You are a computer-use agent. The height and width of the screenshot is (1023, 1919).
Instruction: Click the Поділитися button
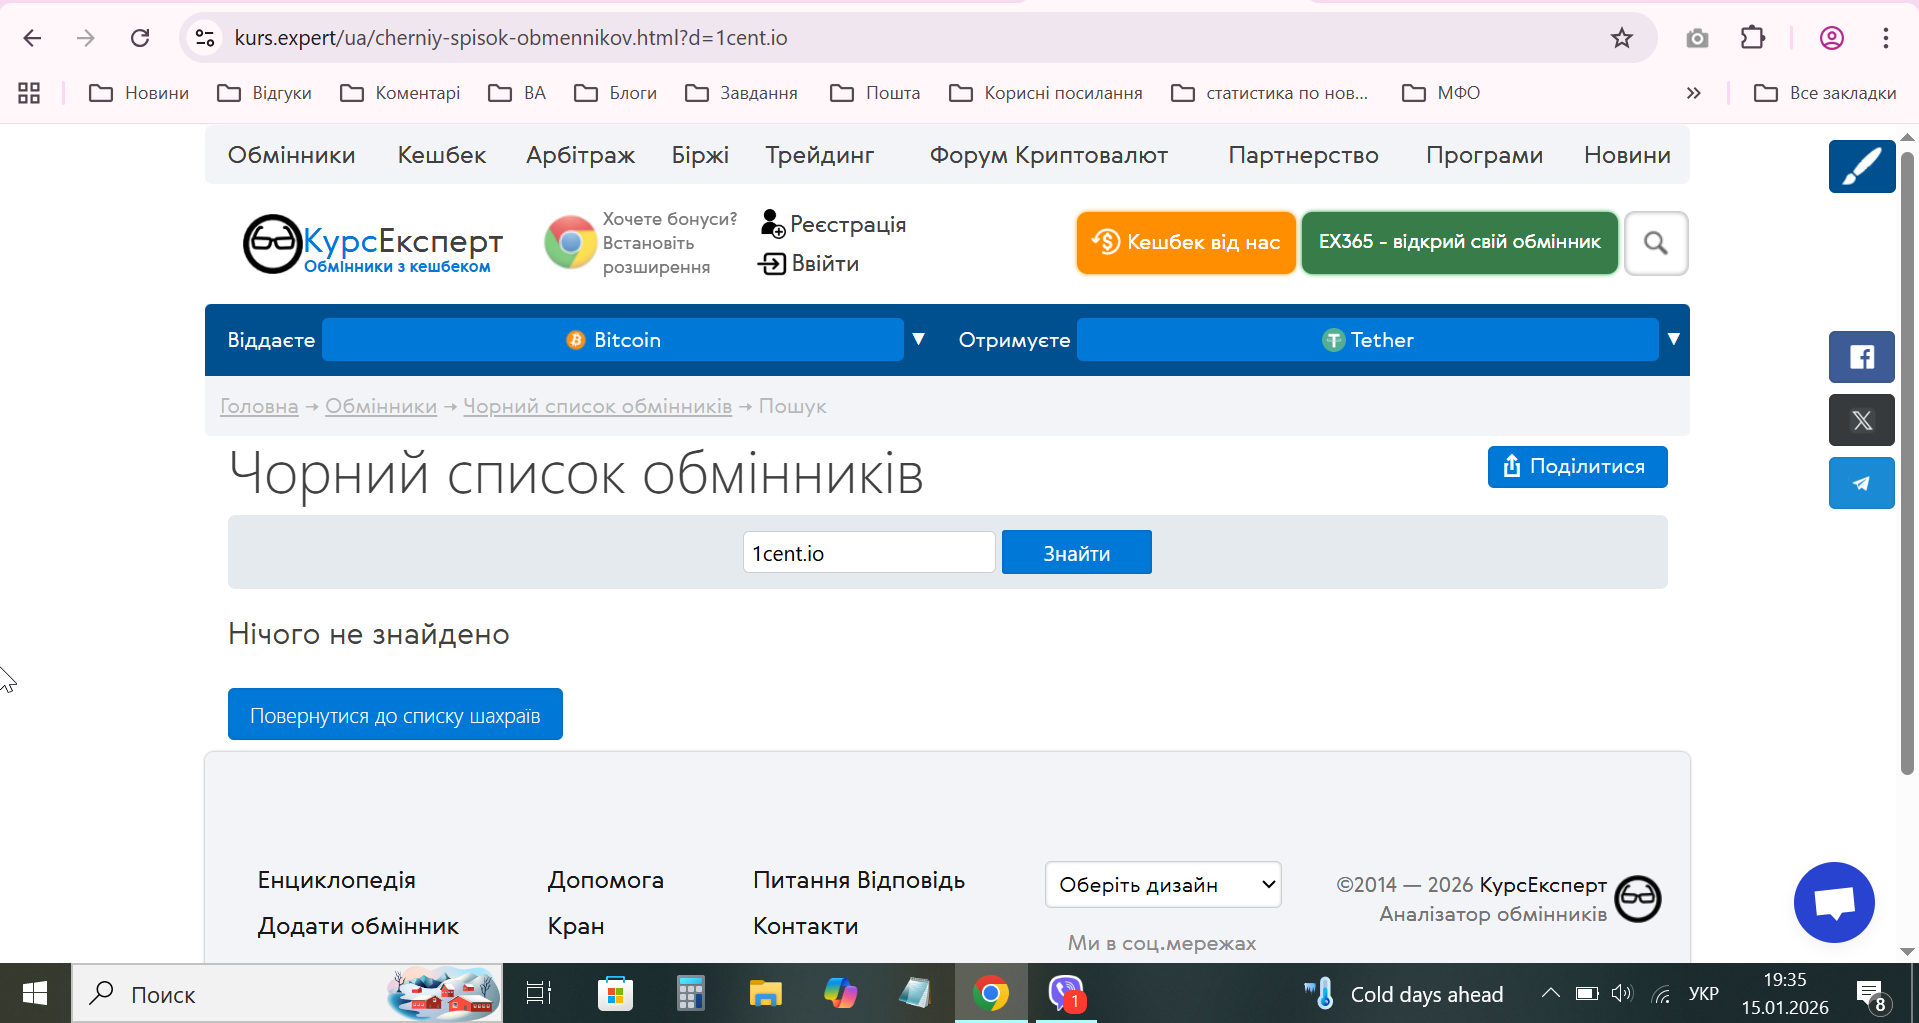[1577, 467]
